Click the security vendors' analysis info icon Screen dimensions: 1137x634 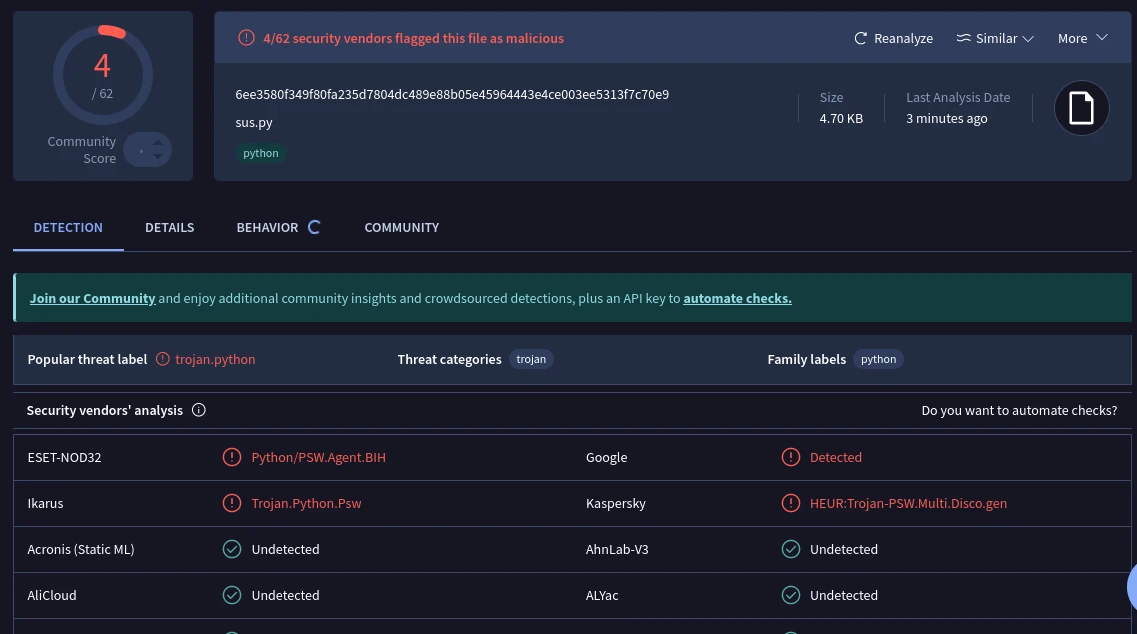tap(199, 411)
